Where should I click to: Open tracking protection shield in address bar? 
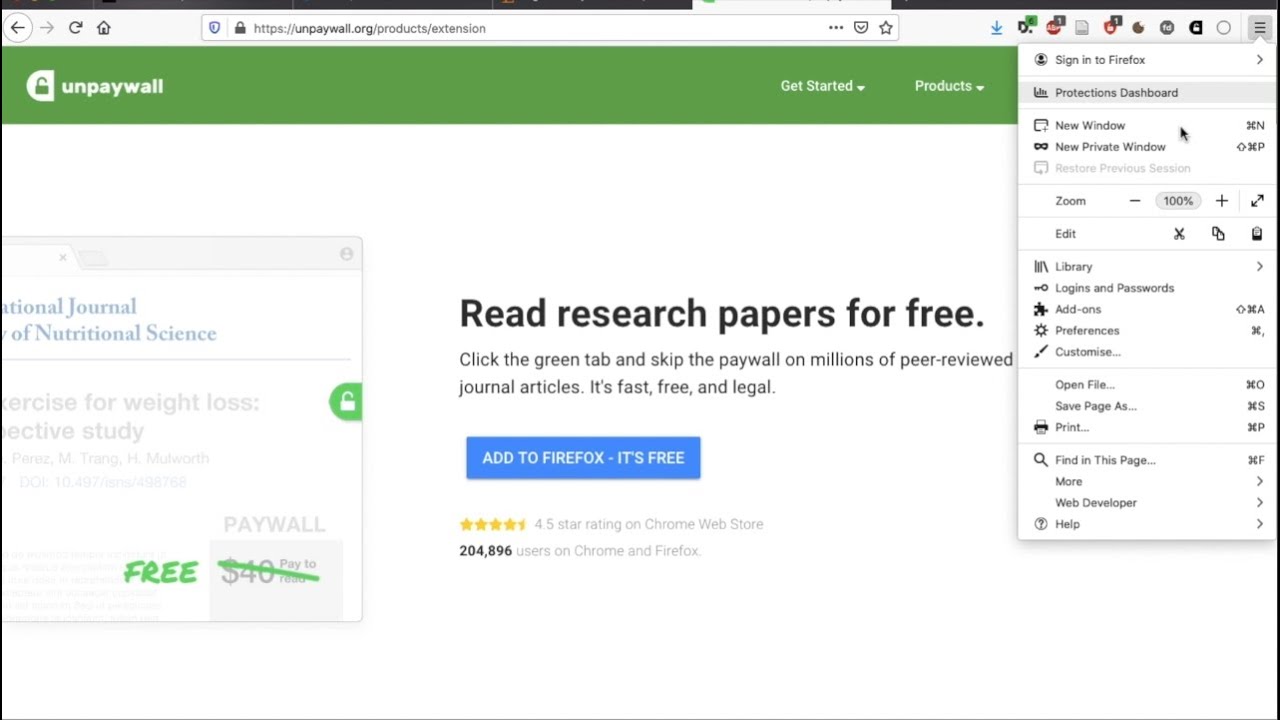pos(214,28)
